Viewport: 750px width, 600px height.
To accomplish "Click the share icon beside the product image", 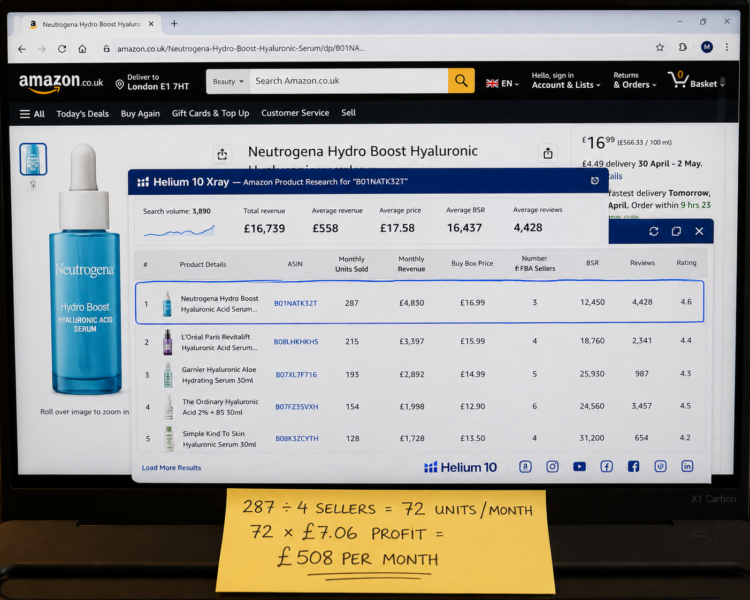I will tap(222, 154).
